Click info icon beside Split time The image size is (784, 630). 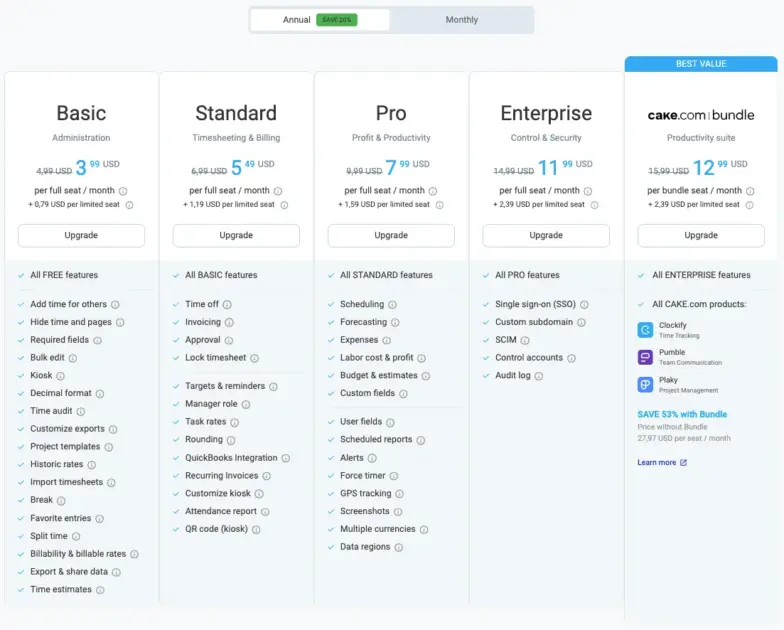click(76, 536)
